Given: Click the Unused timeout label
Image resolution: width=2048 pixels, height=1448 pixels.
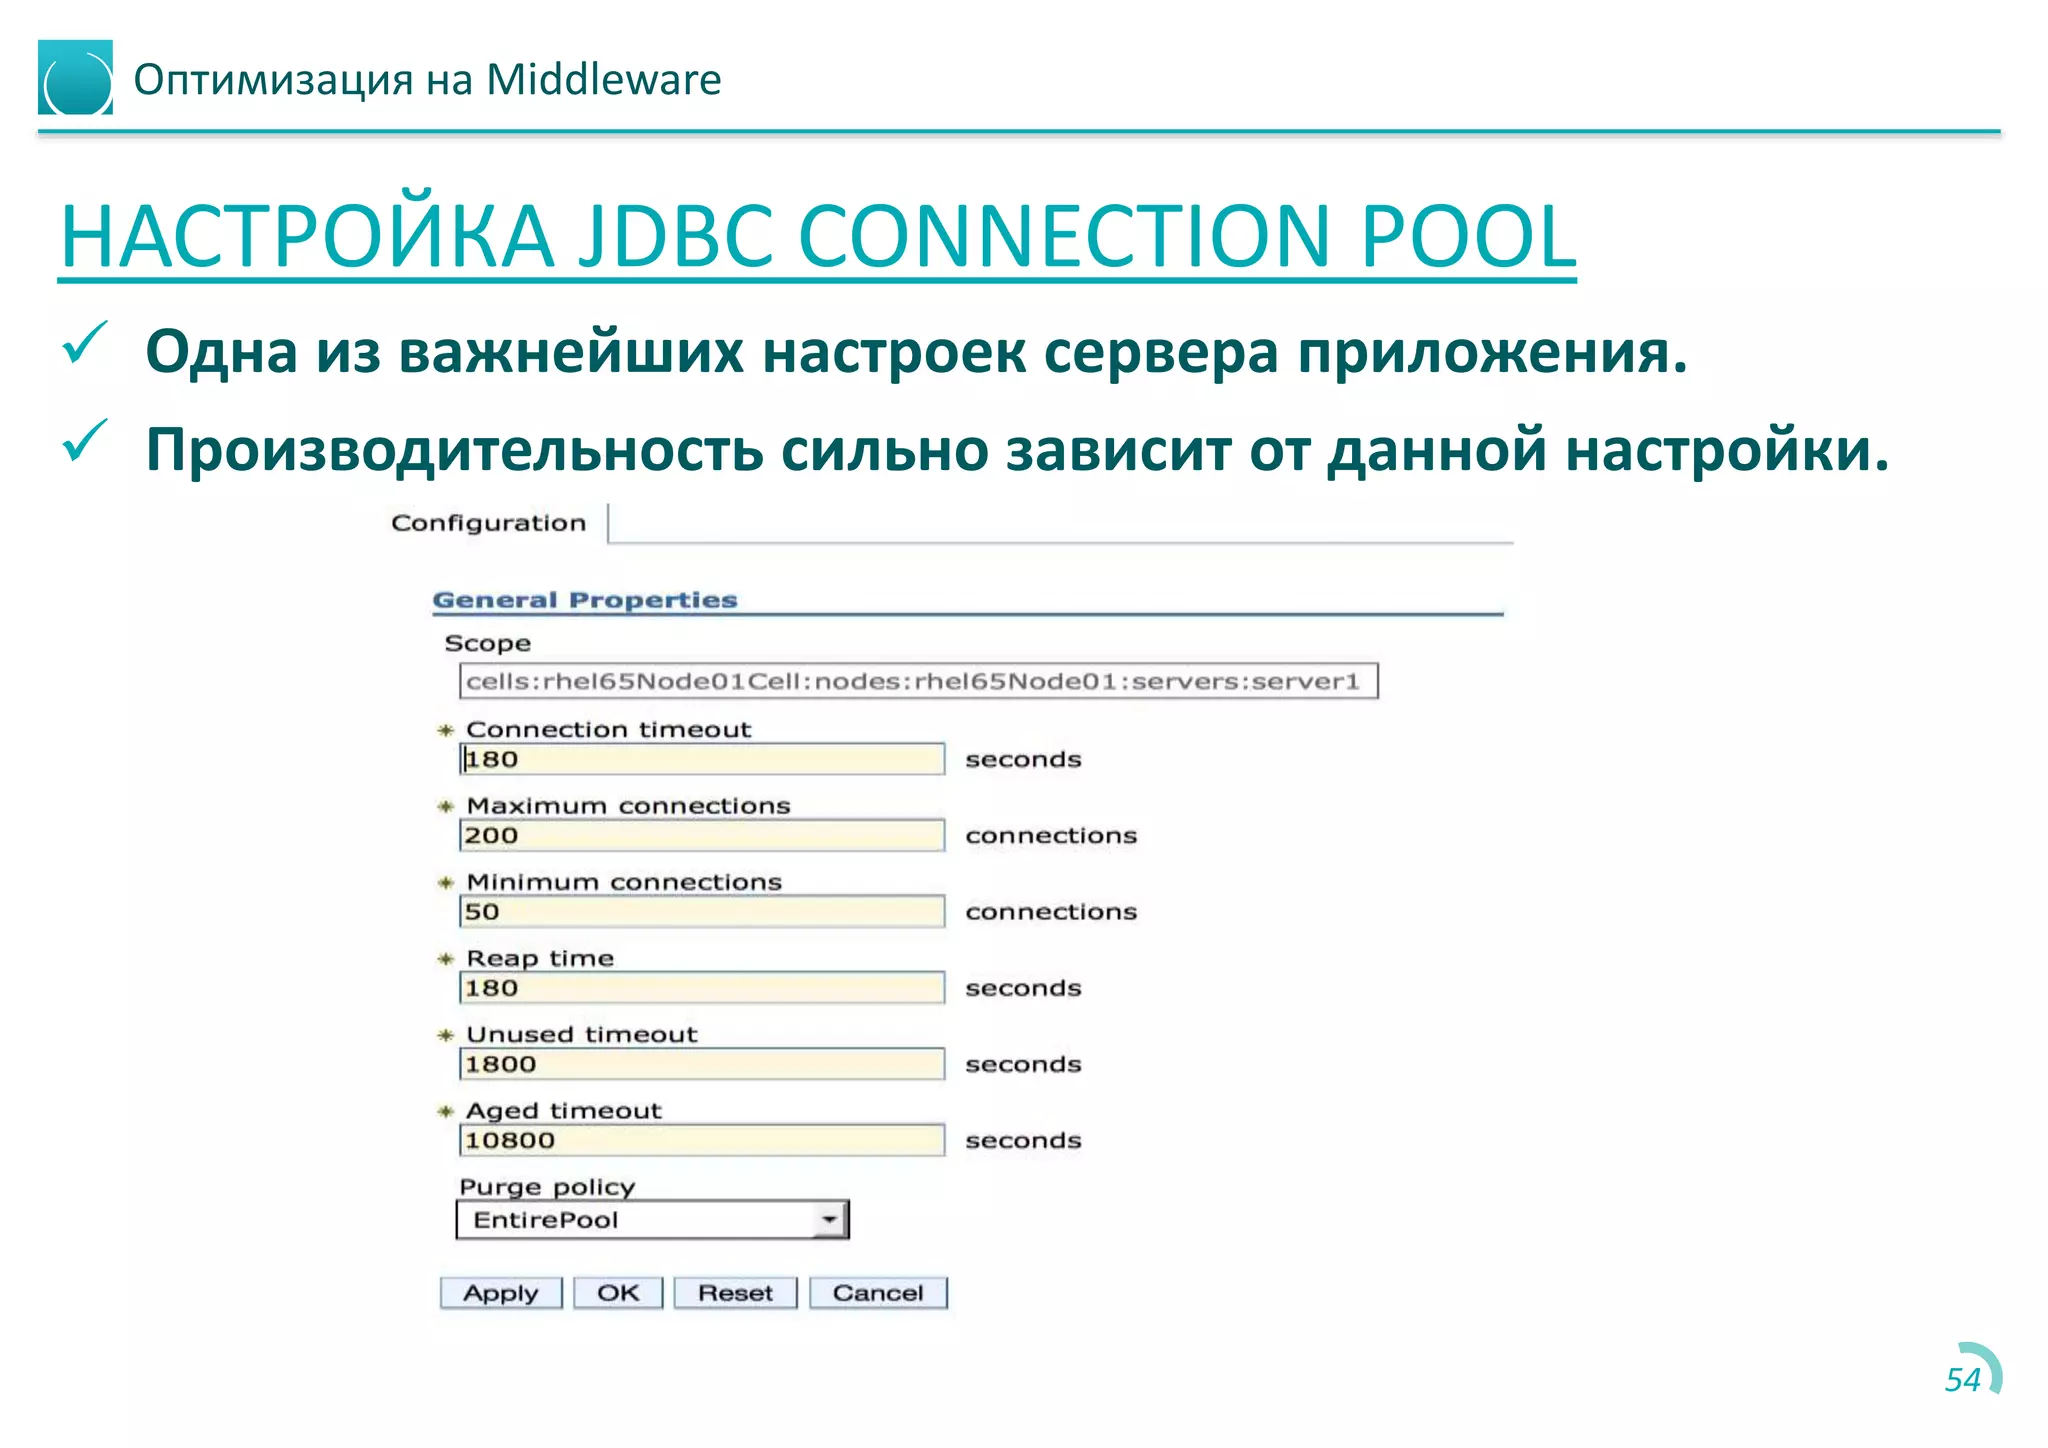Looking at the screenshot, I should (582, 1035).
